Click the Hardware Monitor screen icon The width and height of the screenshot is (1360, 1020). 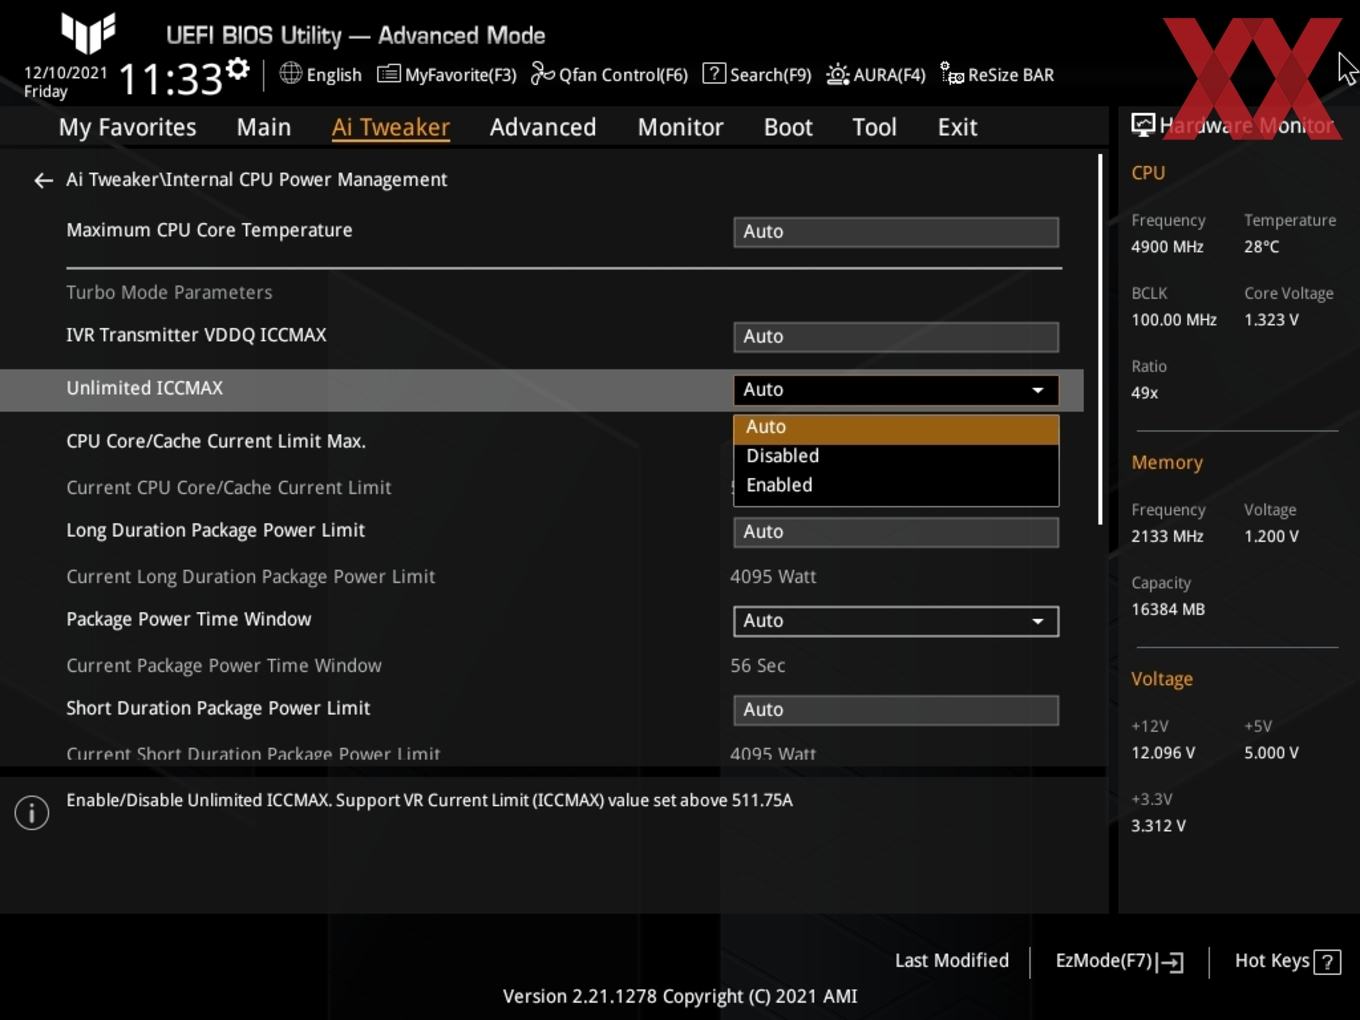click(x=1143, y=125)
